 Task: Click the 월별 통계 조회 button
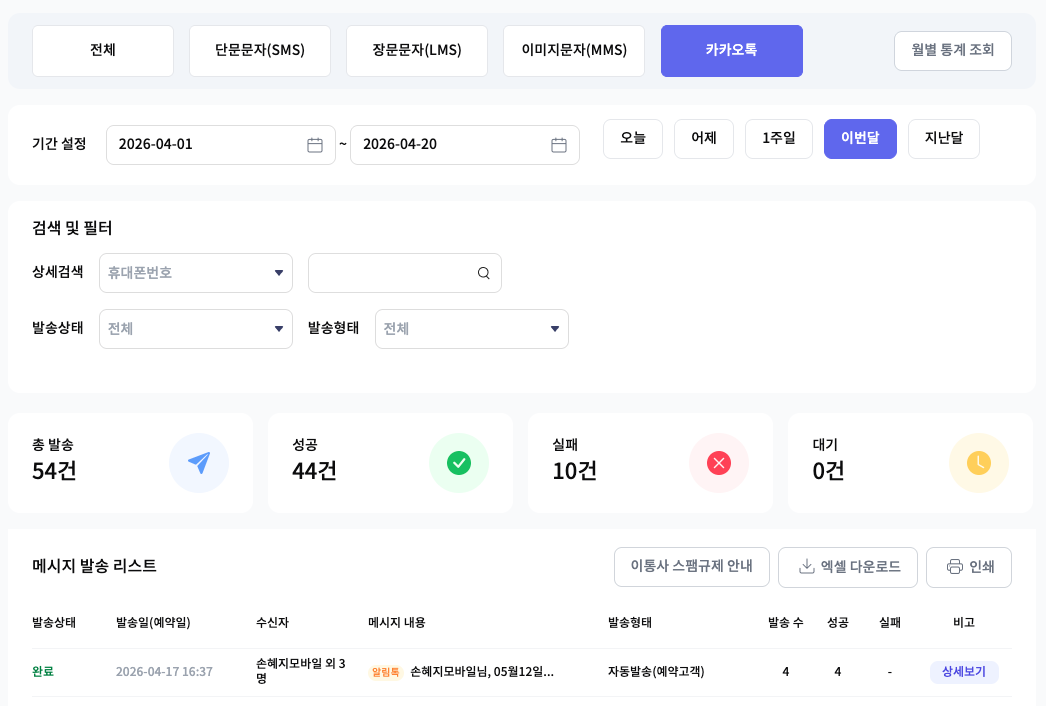[952, 50]
